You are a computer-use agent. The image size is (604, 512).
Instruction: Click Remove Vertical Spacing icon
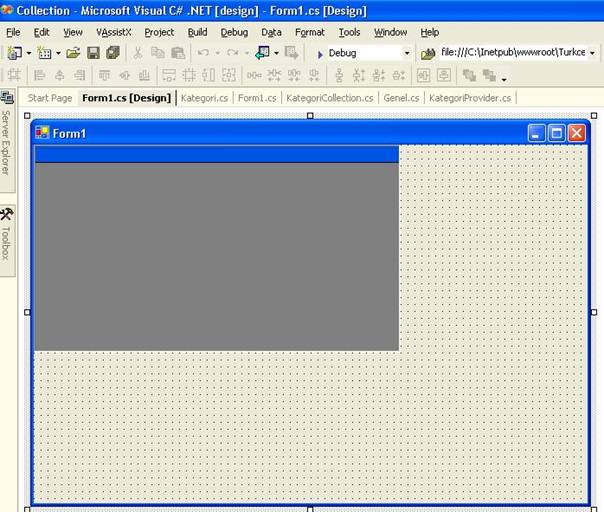click(399, 75)
